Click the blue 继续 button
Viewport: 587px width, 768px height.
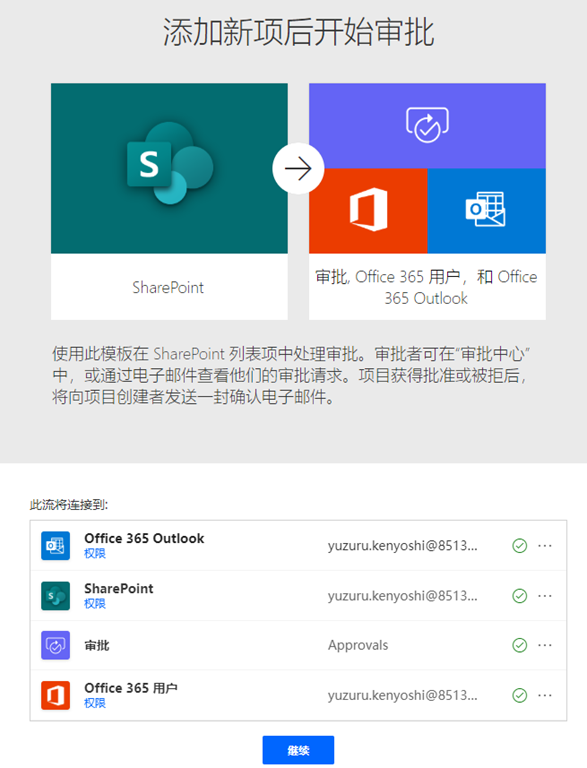(x=298, y=750)
